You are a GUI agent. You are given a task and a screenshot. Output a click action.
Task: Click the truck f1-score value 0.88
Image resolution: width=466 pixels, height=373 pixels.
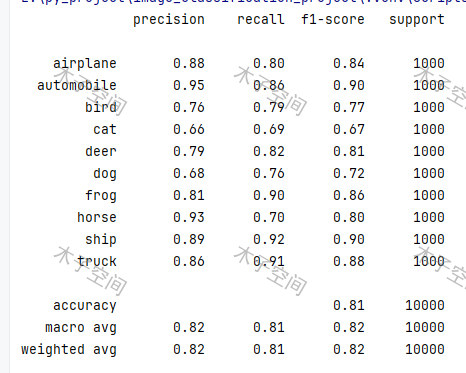(349, 261)
